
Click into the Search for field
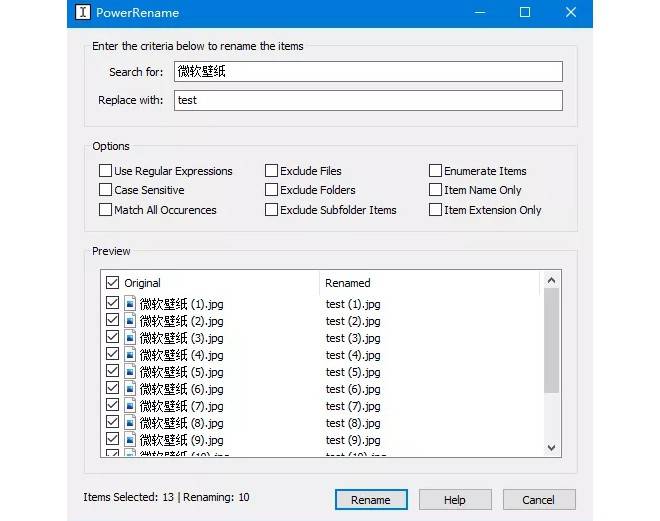point(368,72)
